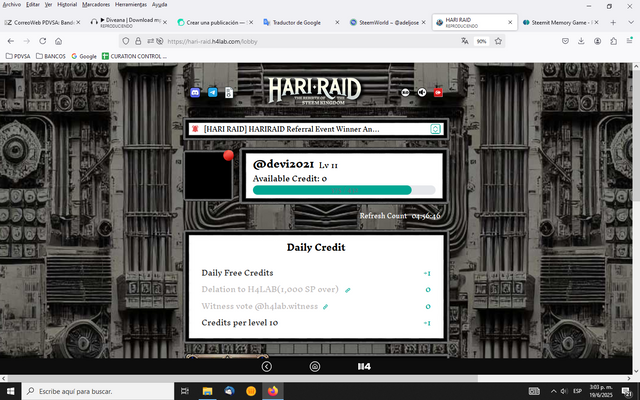Screen dimensions: 640x400
Task: List all tabs dropdown arrow
Action: [x=631, y=22]
